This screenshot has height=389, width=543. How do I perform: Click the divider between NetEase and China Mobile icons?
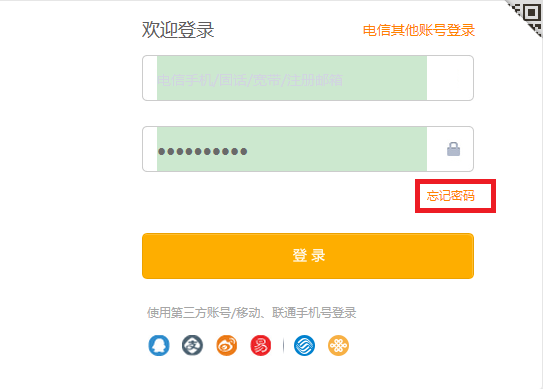[x=283, y=345]
